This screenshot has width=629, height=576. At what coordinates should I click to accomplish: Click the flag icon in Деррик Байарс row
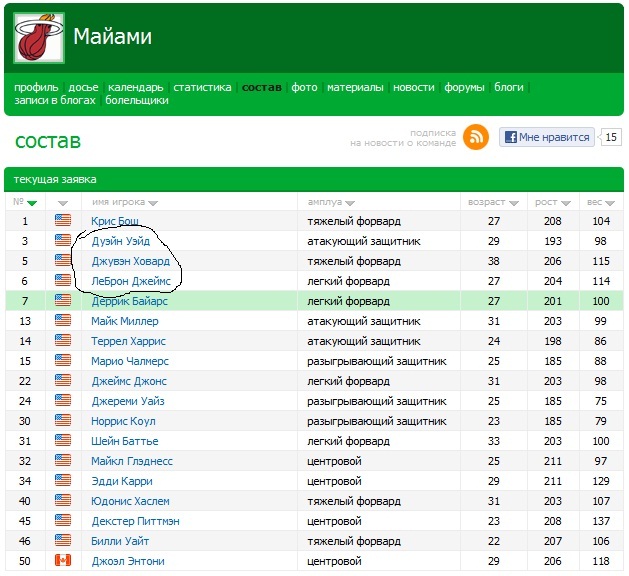coord(64,301)
